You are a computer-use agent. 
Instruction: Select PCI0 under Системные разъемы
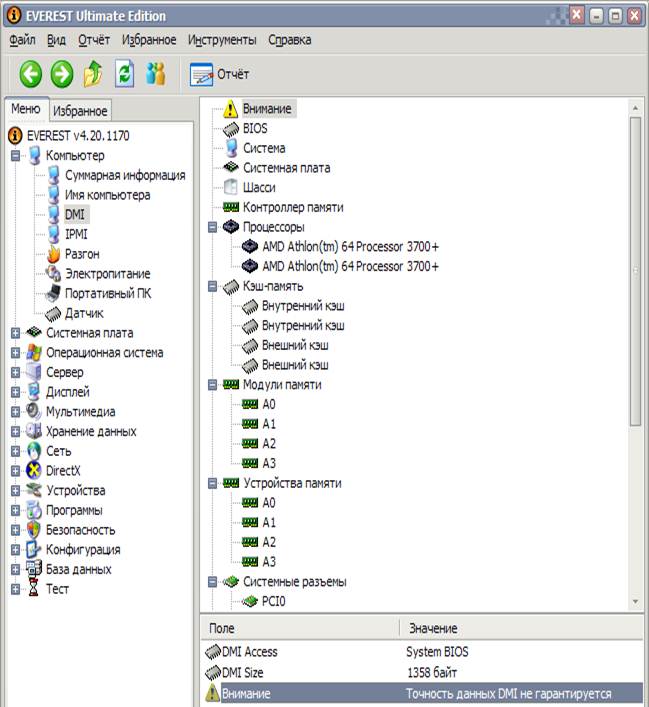point(273,601)
